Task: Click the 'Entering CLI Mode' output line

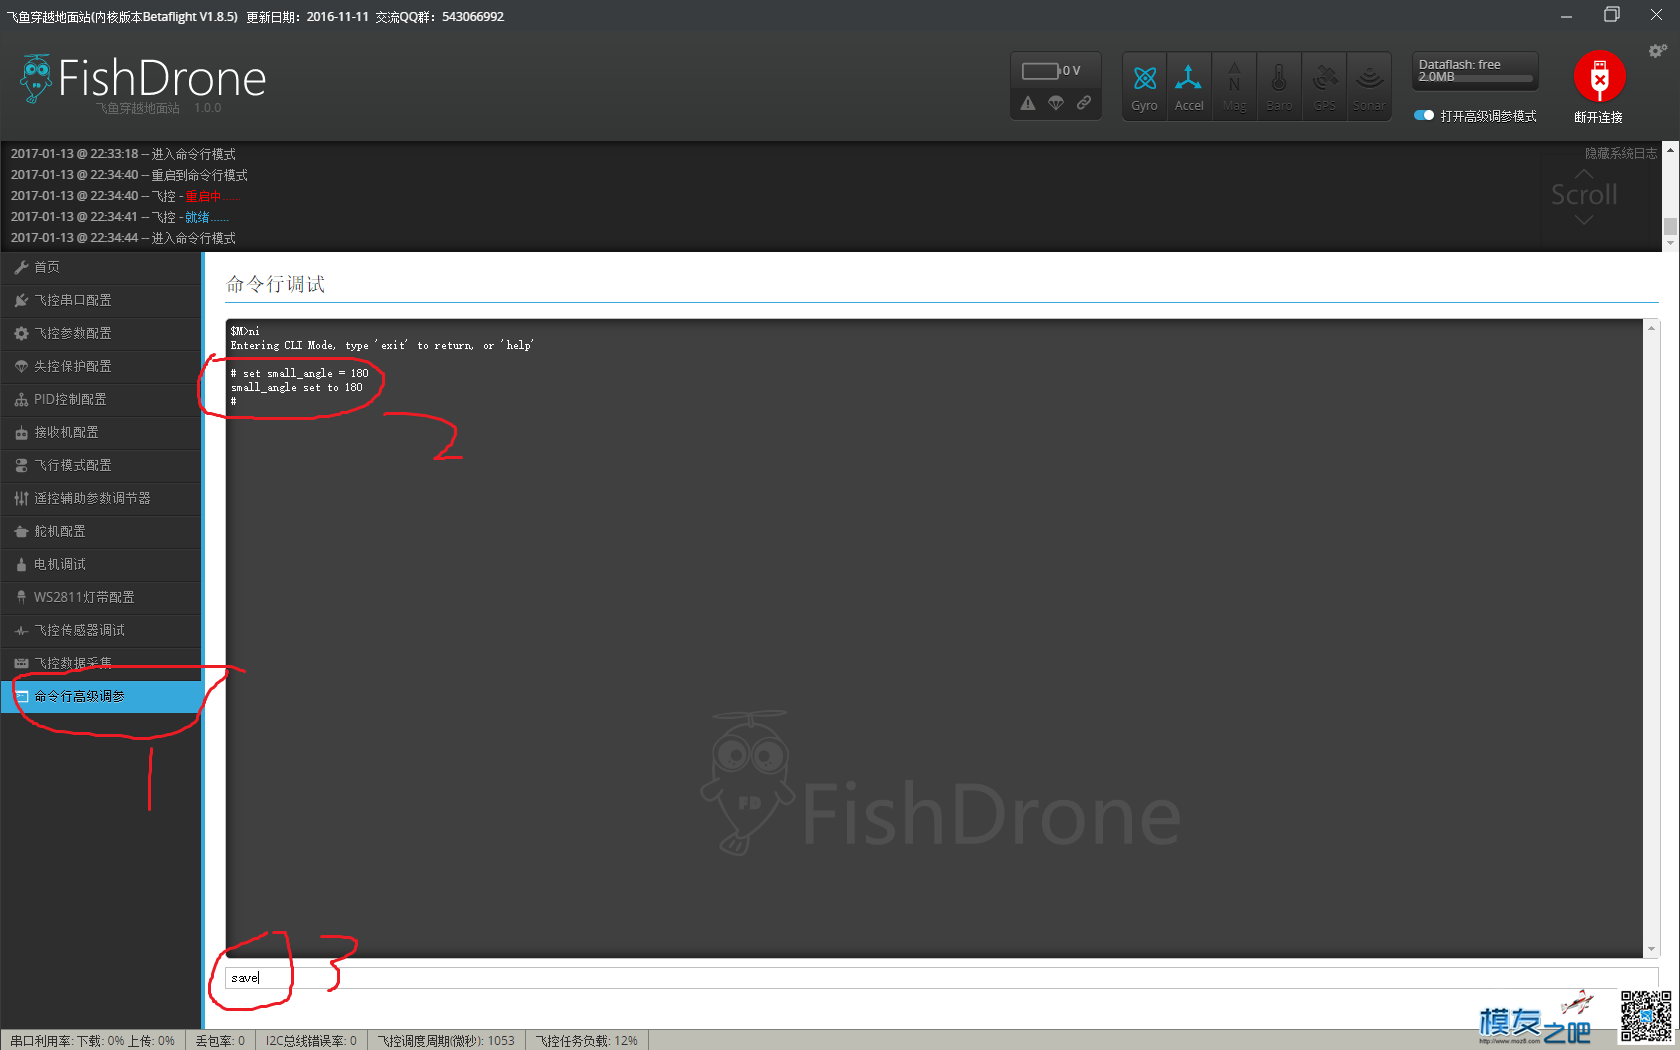Action: (x=382, y=346)
